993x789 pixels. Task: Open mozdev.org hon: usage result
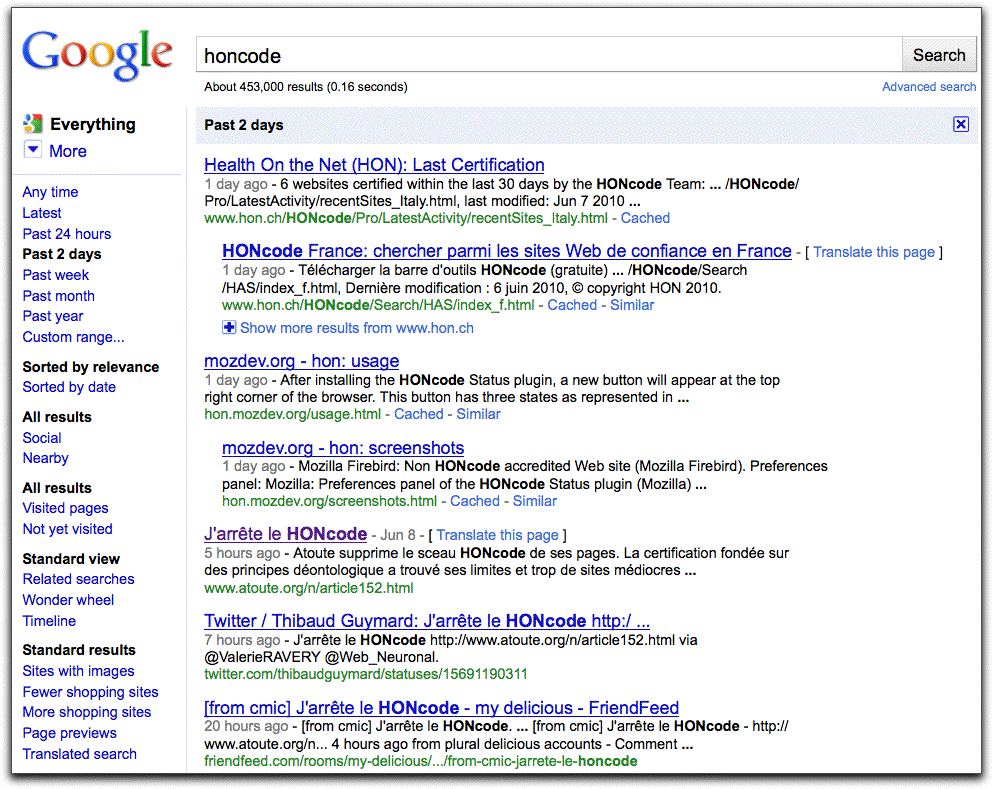tap(301, 361)
